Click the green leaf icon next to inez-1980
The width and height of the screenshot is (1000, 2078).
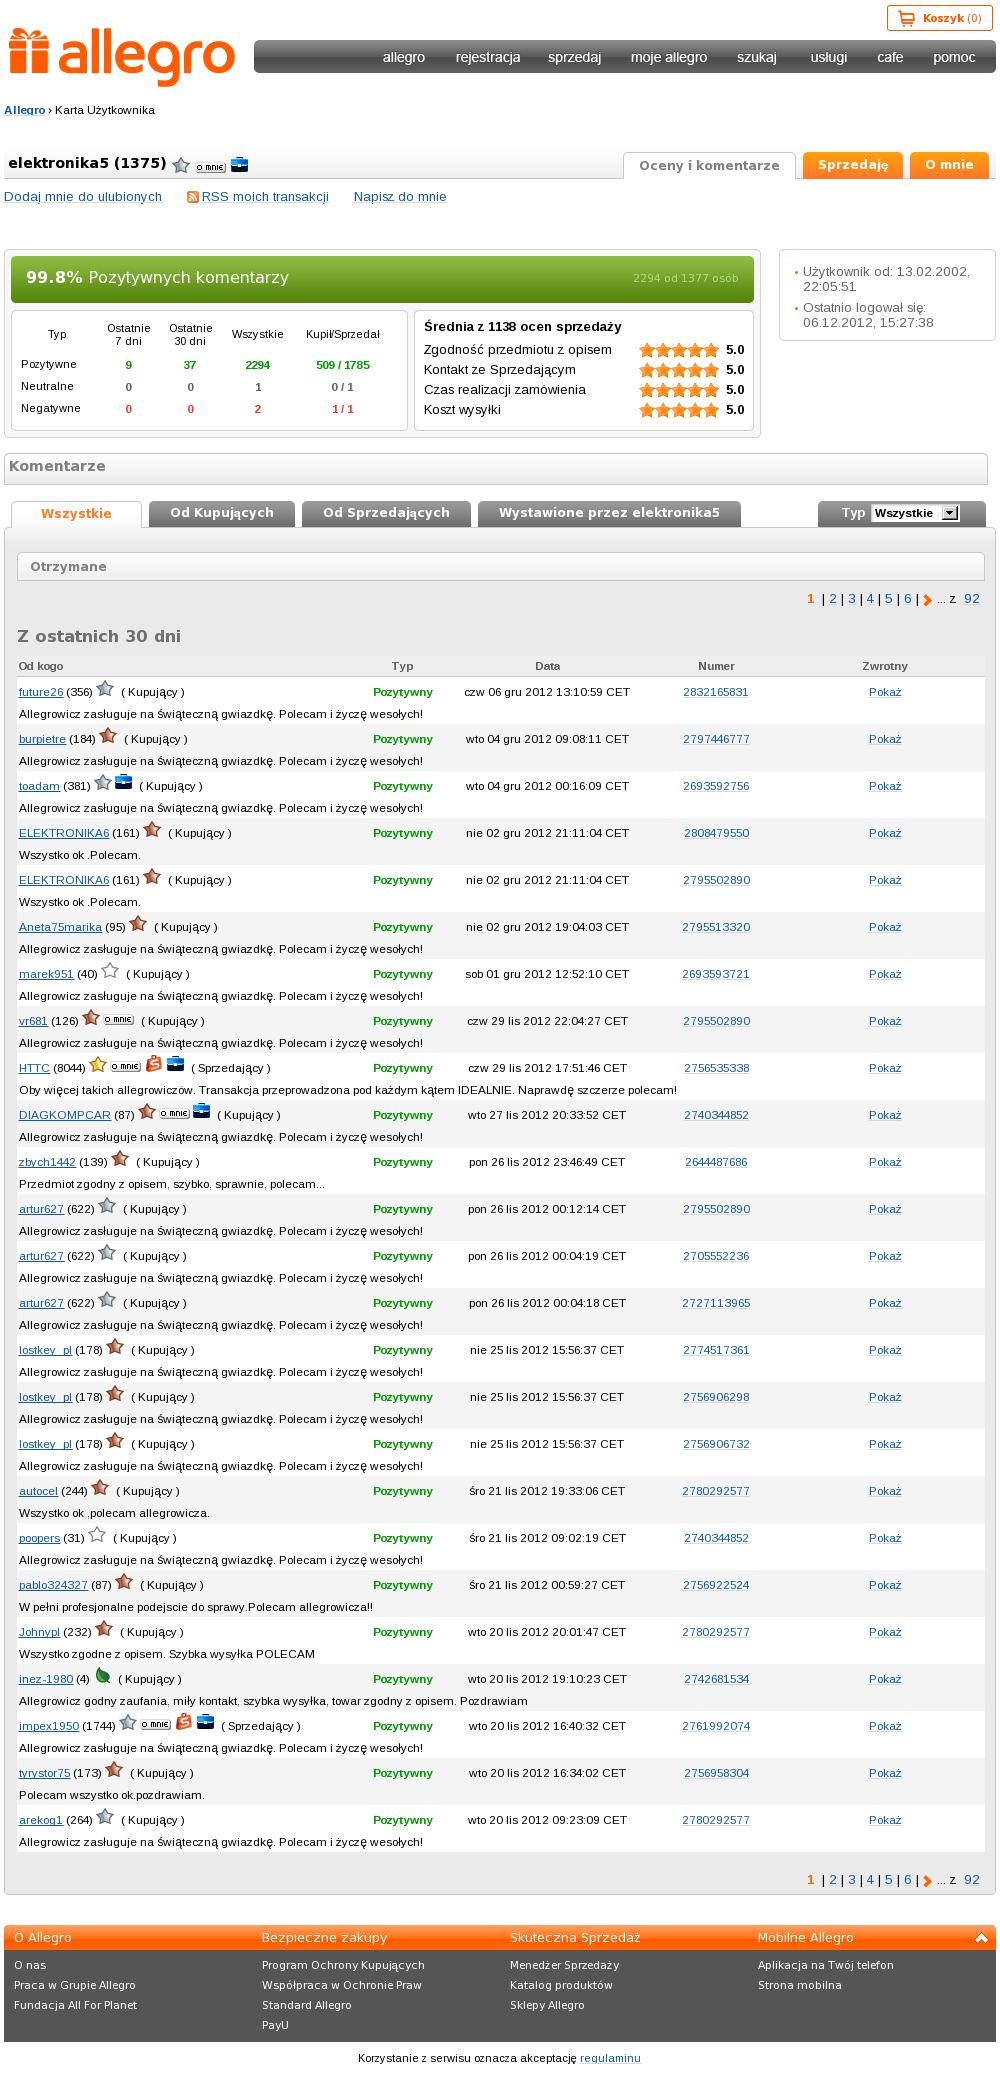[102, 1676]
